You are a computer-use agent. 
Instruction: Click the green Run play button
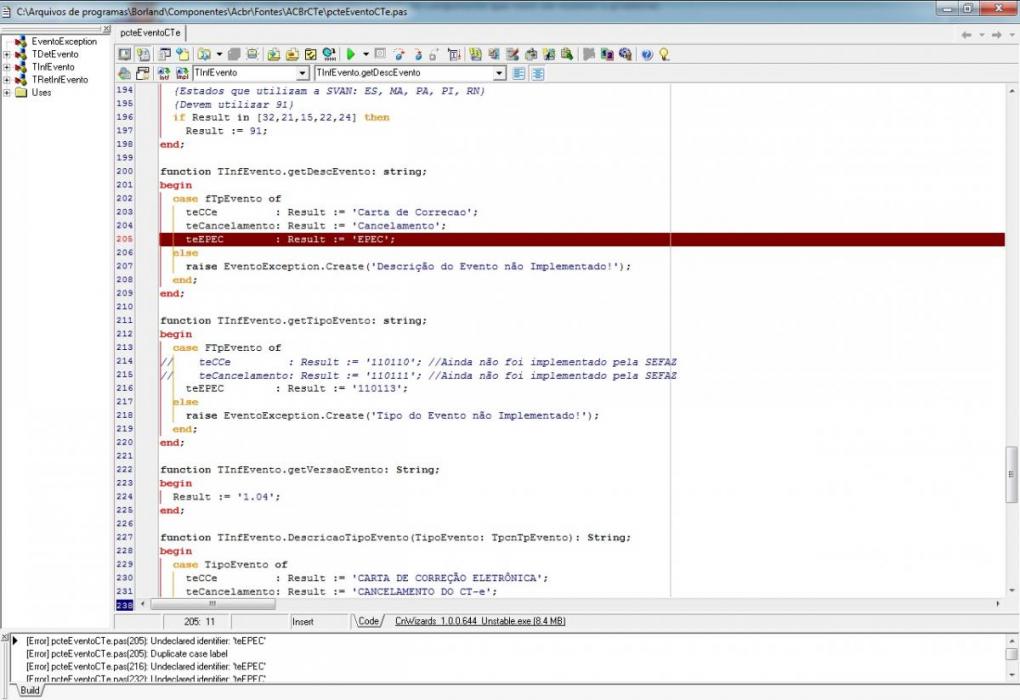351,55
